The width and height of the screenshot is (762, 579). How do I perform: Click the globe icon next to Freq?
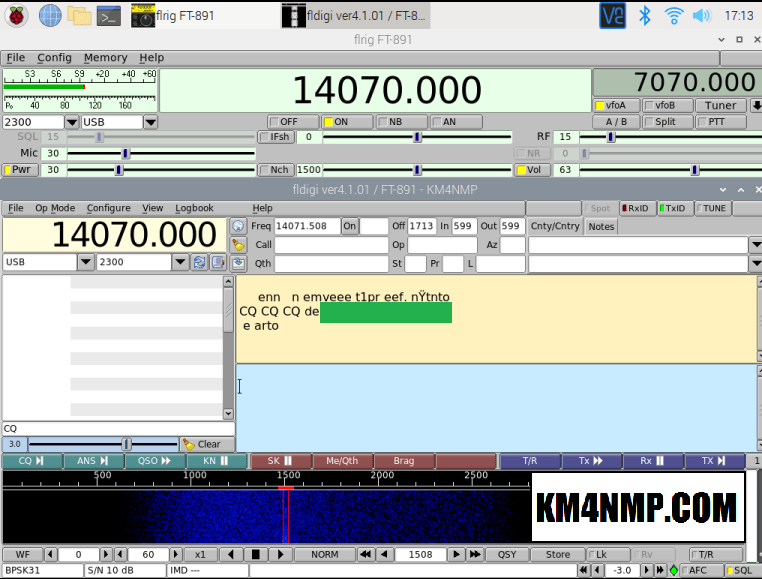(238, 226)
